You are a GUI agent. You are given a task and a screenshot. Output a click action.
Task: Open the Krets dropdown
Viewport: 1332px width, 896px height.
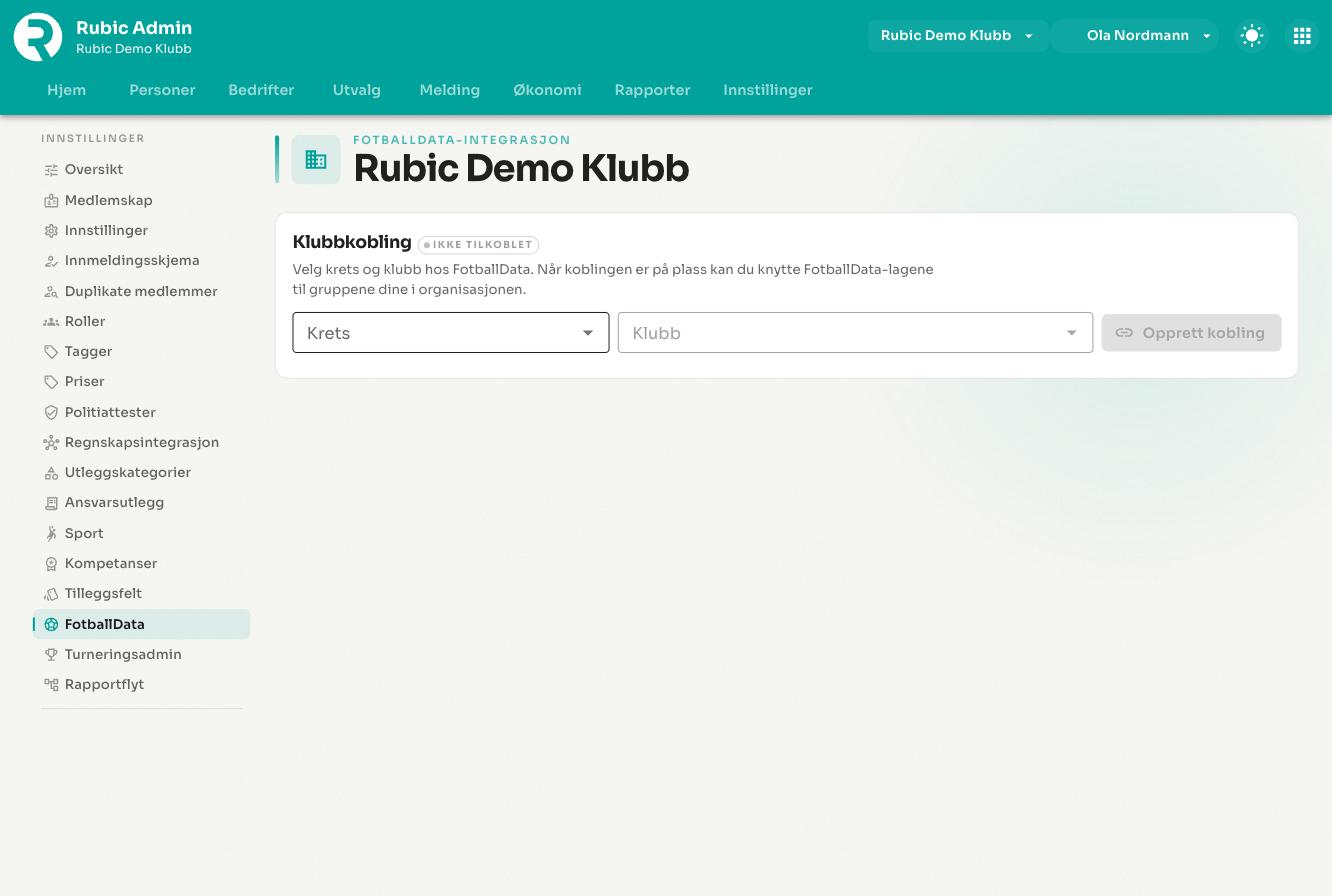pos(451,333)
